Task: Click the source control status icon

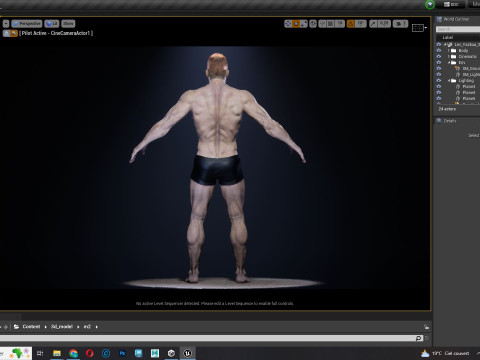Action: pyautogui.click(x=430, y=4)
